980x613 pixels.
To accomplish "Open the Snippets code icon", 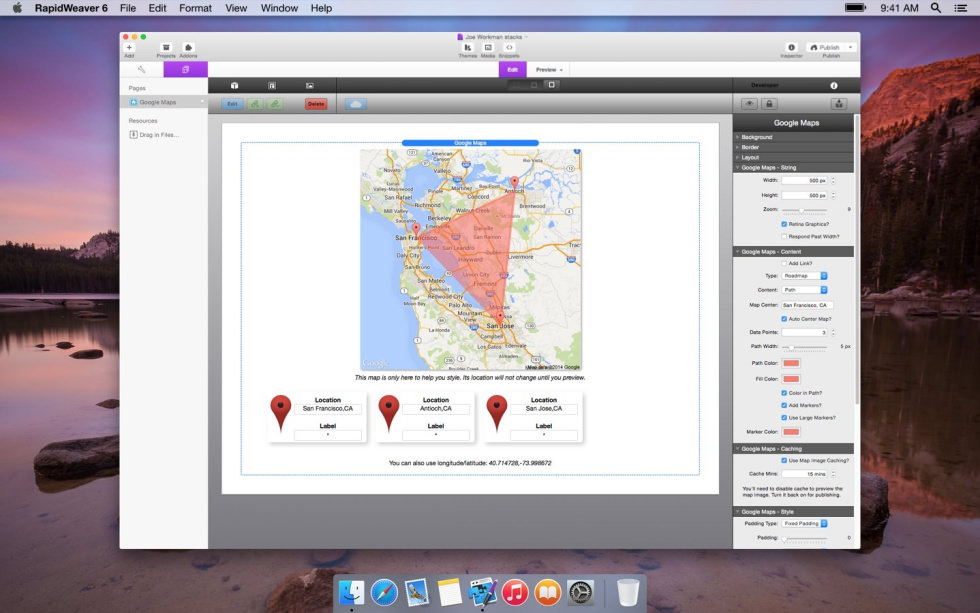I will [509, 47].
